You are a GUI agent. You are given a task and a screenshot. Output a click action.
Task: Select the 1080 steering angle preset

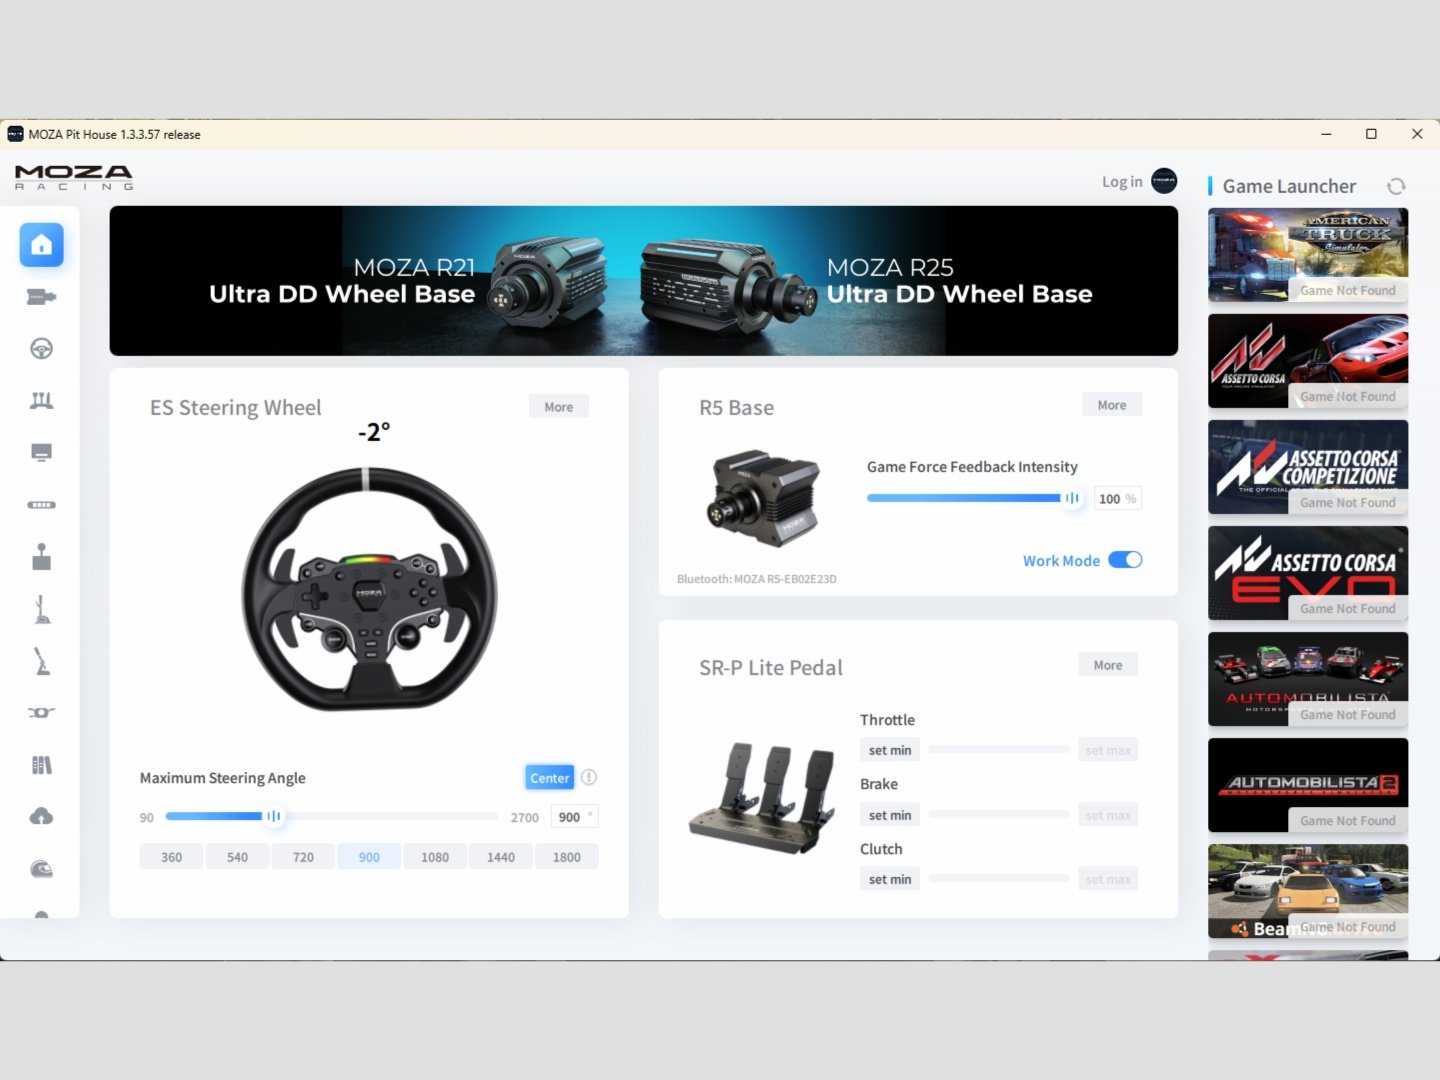point(435,857)
